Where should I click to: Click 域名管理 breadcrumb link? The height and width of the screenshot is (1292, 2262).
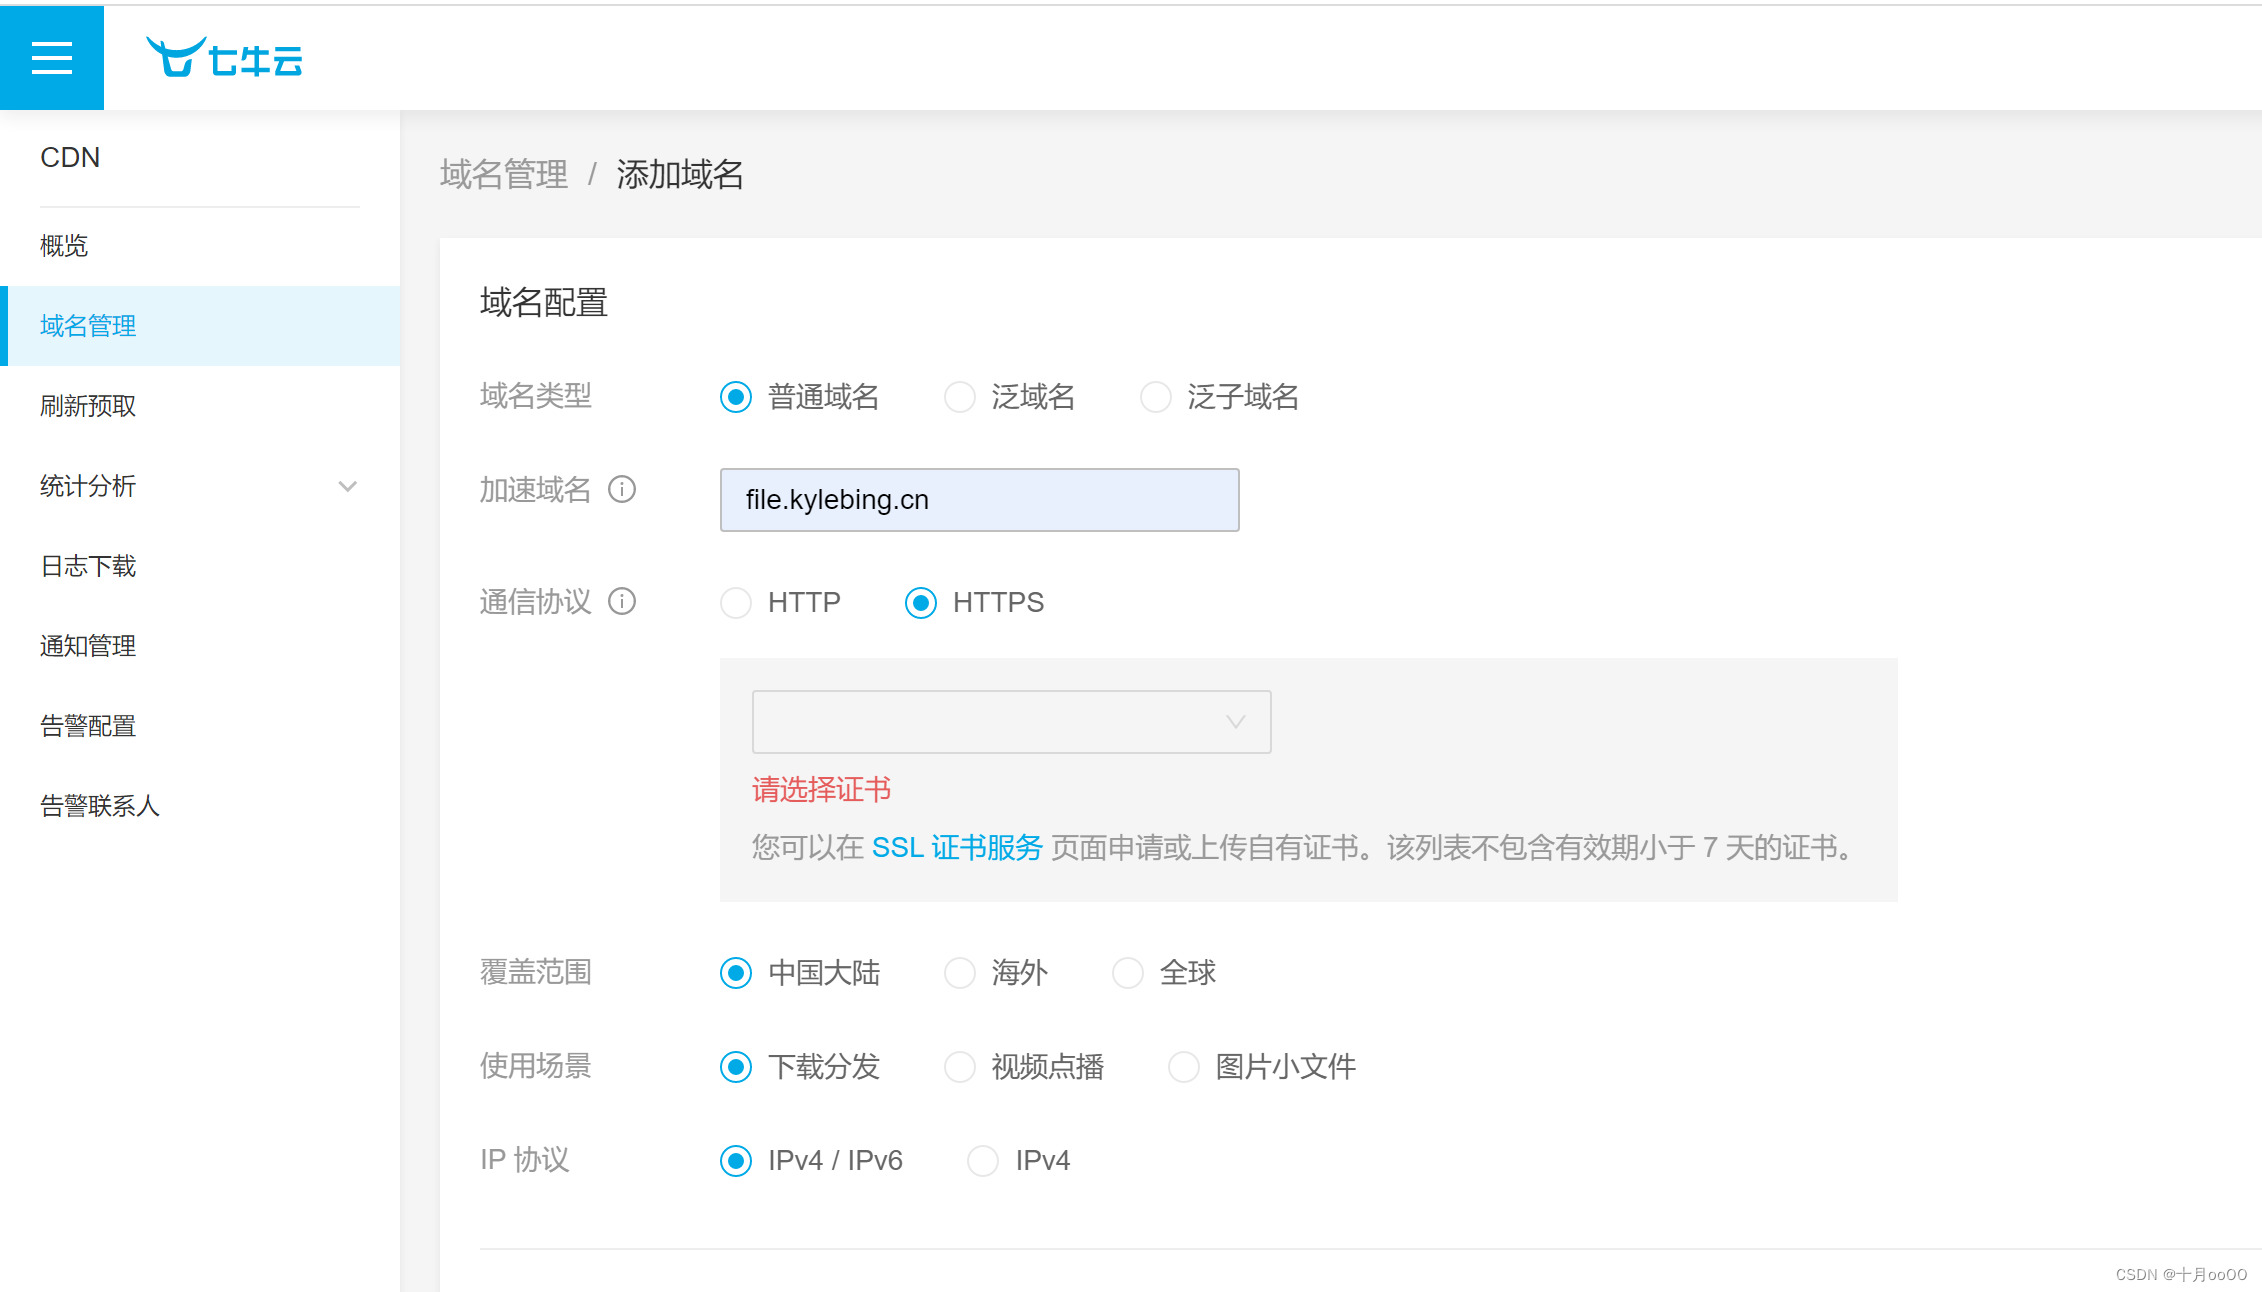503,175
